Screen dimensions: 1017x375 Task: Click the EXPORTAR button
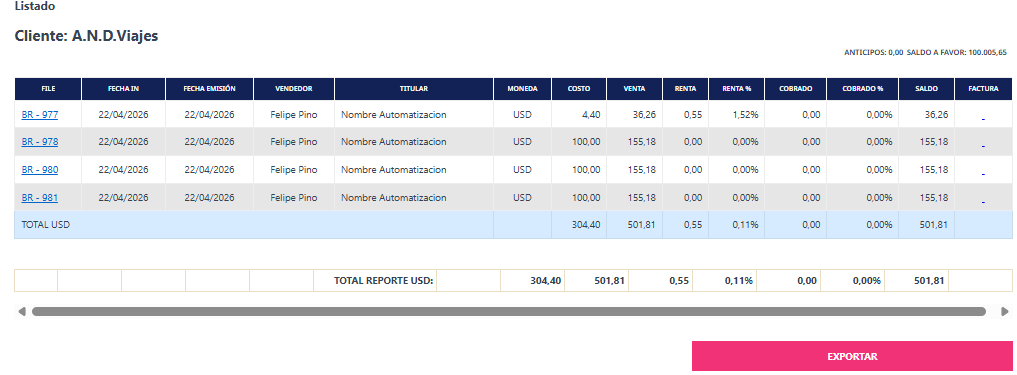coord(852,356)
